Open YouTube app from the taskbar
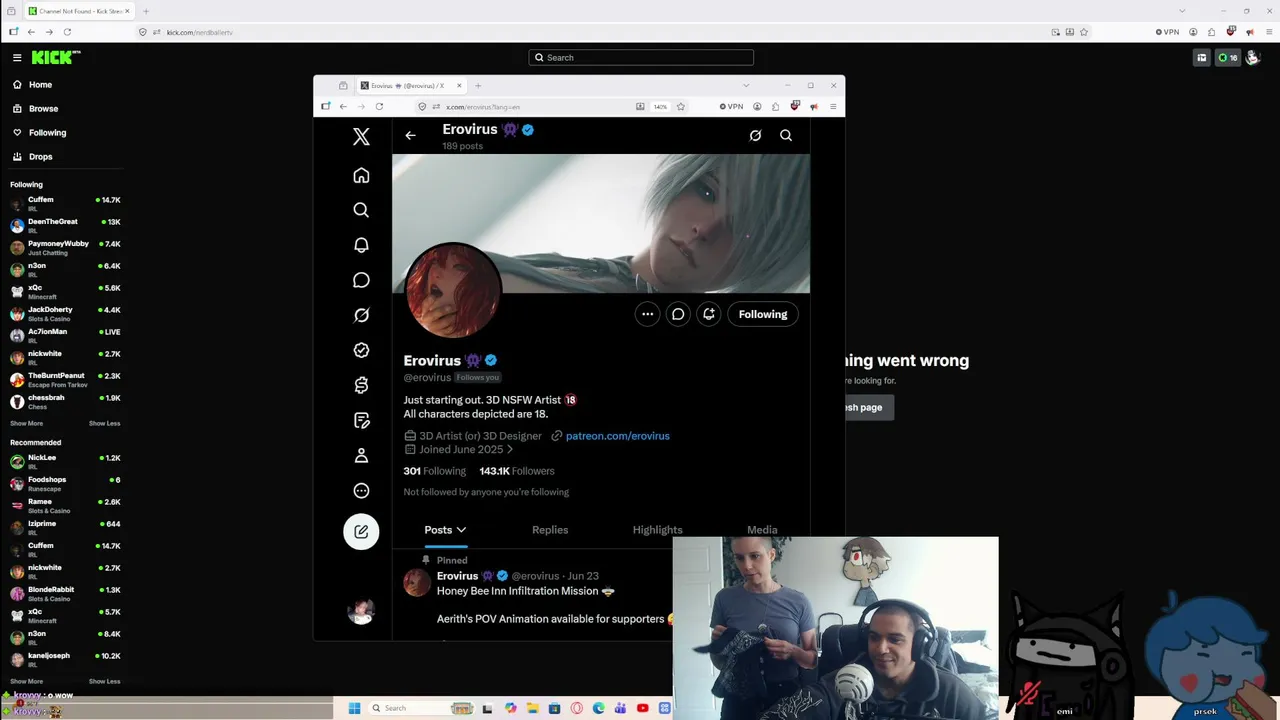This screenshot has height=720, width=1280. coord(642,708)
